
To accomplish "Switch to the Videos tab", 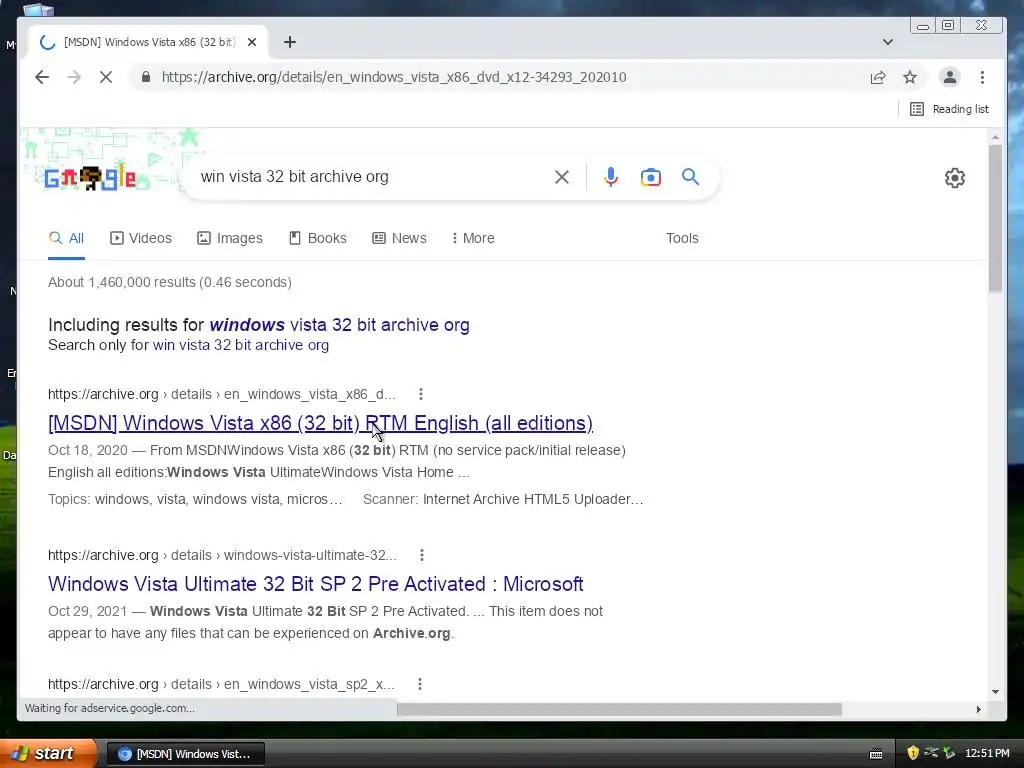I will pos(141,238).
